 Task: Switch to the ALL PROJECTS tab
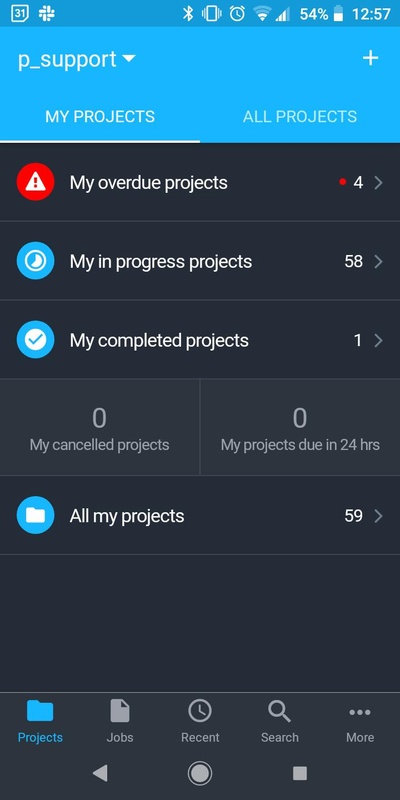pyautogui.click(x=300, y=116)
